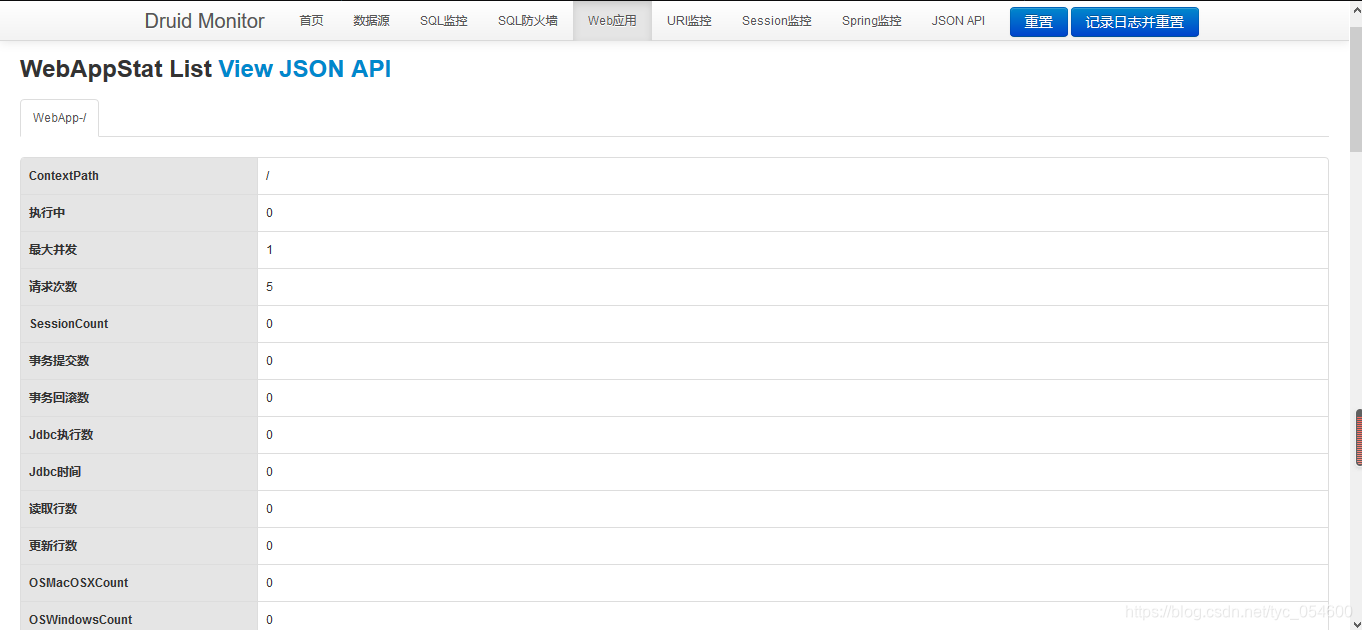Click the 最大并发 value 1
The image size is (1362, 630).
[x=270, y=250]
